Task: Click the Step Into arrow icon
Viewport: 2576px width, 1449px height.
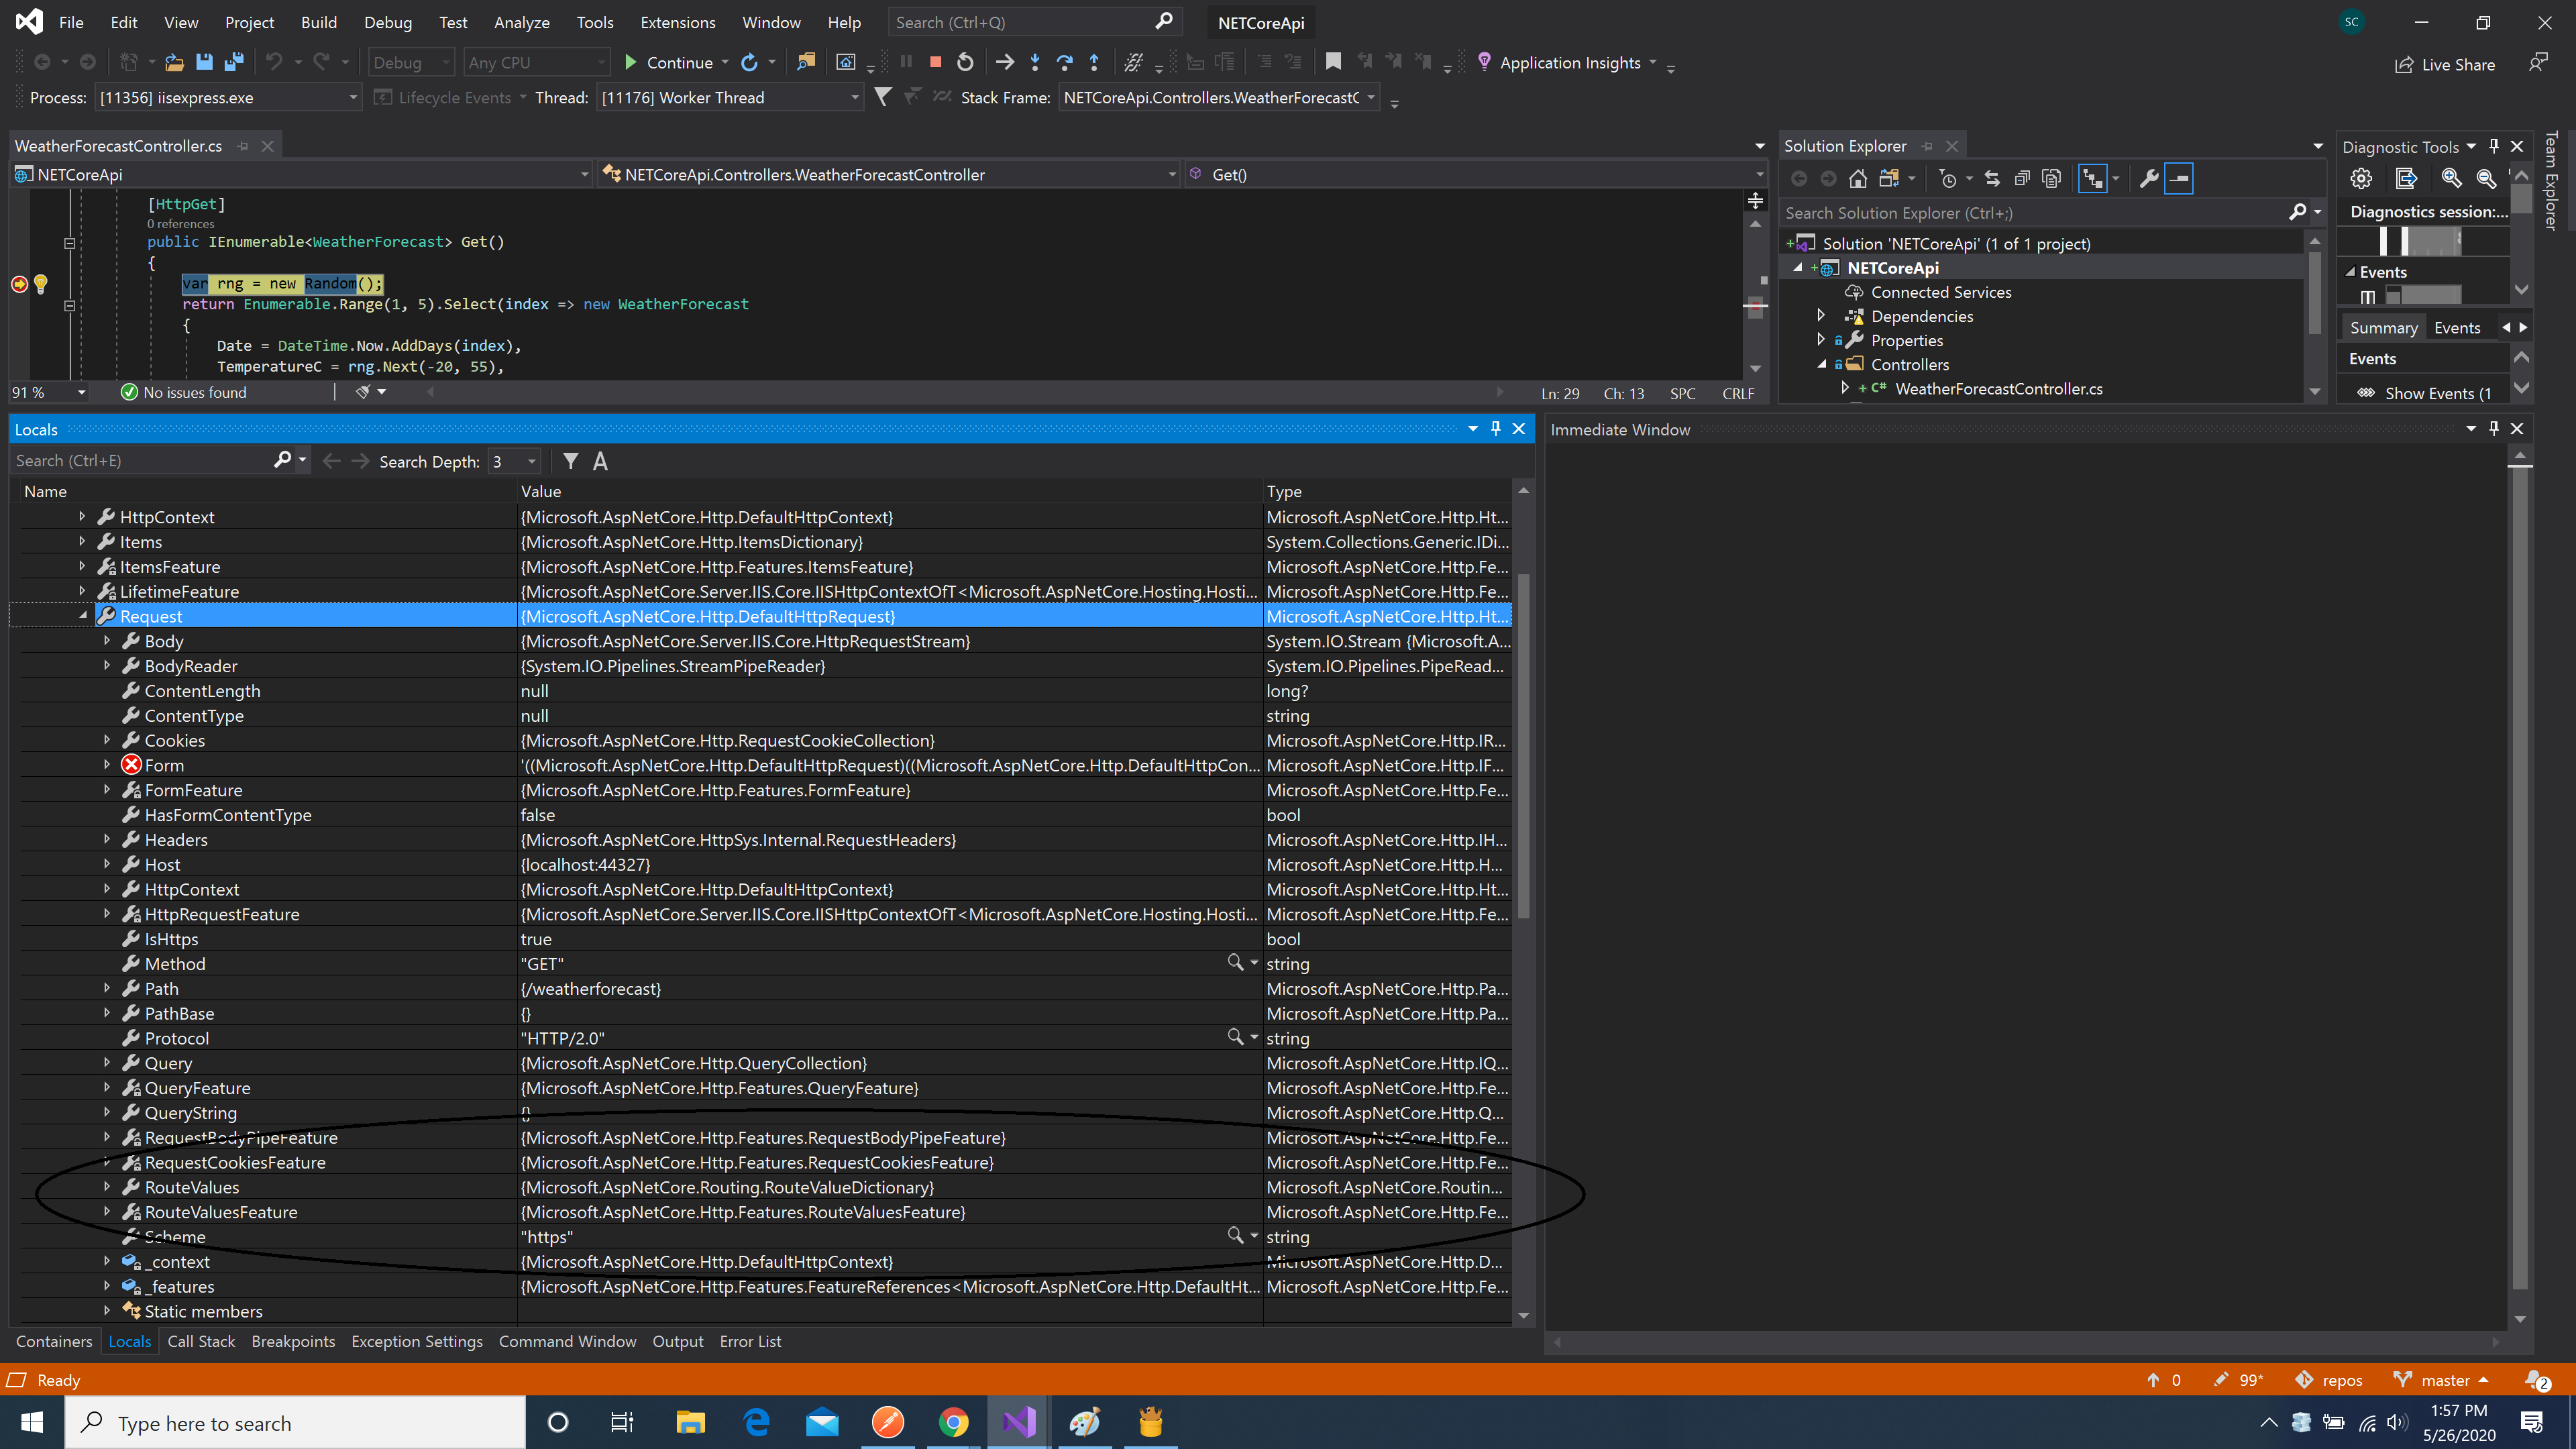Action: (x=1035, y=62)
